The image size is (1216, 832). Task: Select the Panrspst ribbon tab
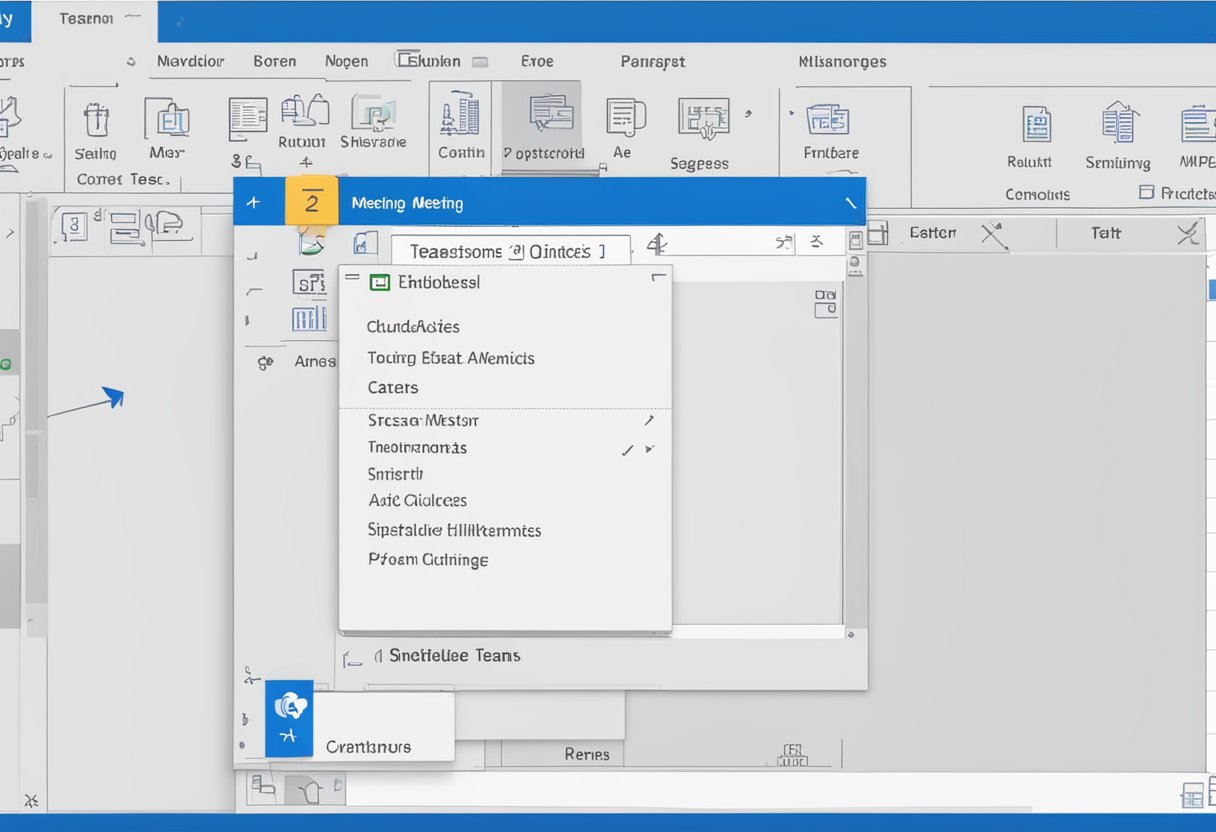(x=652, y=61)
